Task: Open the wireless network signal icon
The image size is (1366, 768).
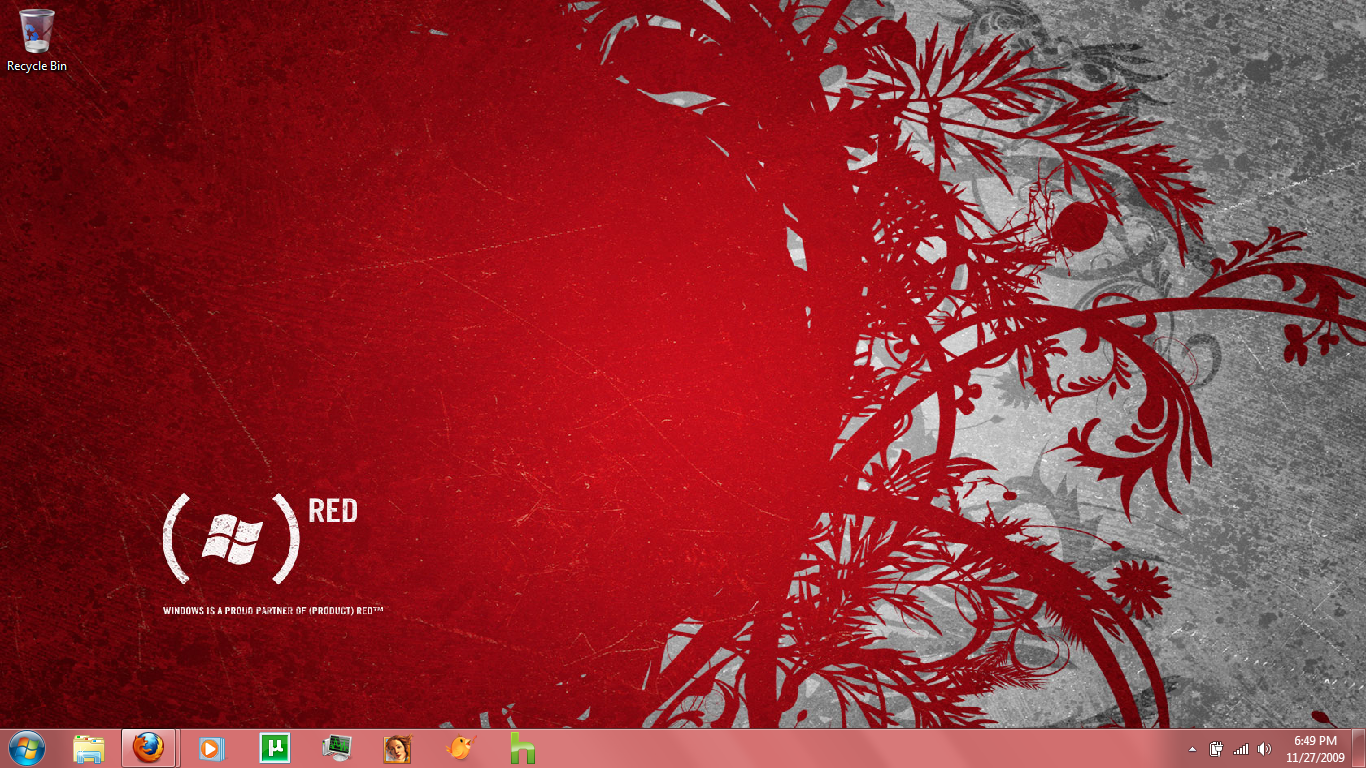Action: coord(1241,749)
